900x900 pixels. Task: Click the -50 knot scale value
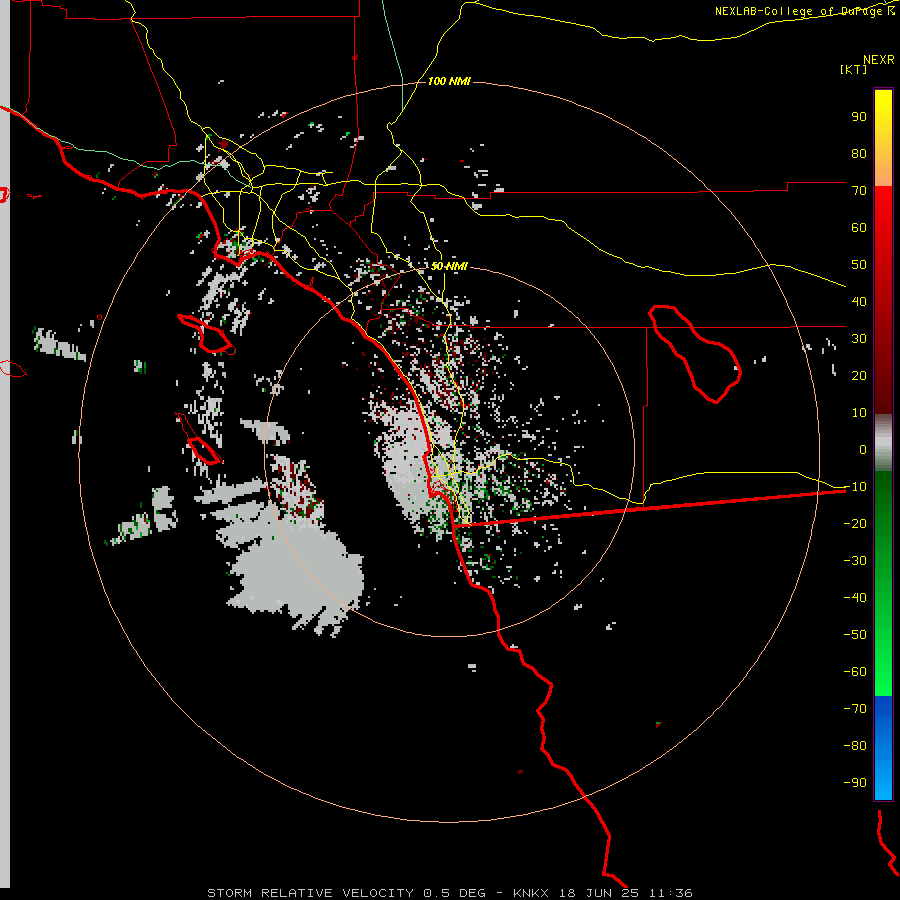tap(855, 635)
